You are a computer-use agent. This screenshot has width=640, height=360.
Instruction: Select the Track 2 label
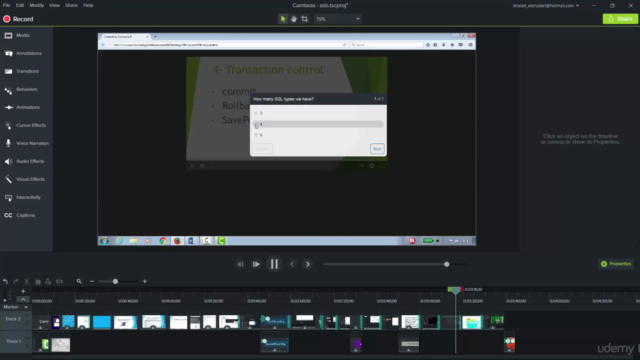(x=13, y=319)
